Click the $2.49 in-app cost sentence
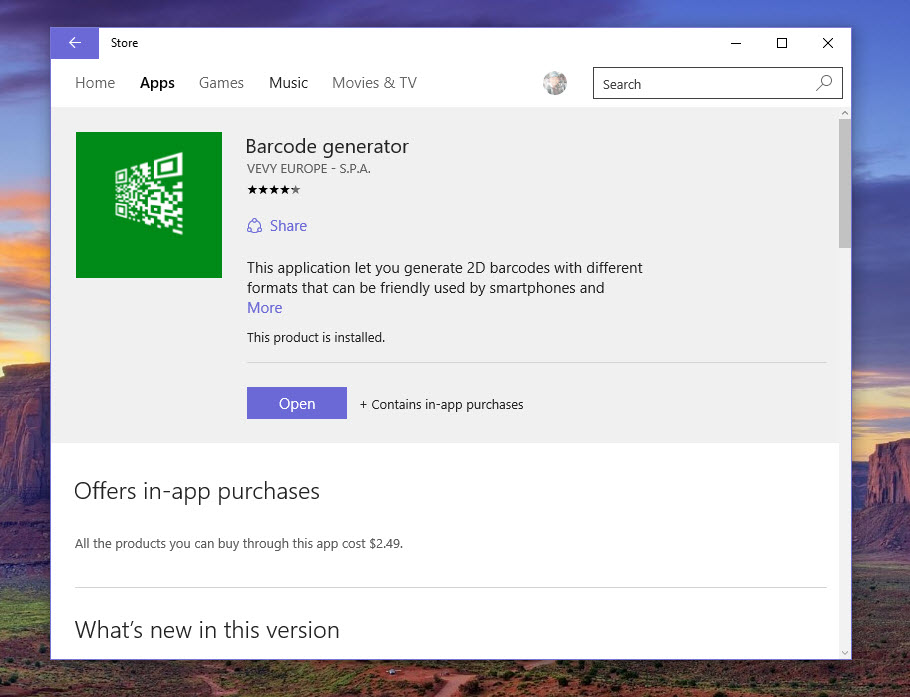This screenshot has width=910, height=697. pos(239,544)
